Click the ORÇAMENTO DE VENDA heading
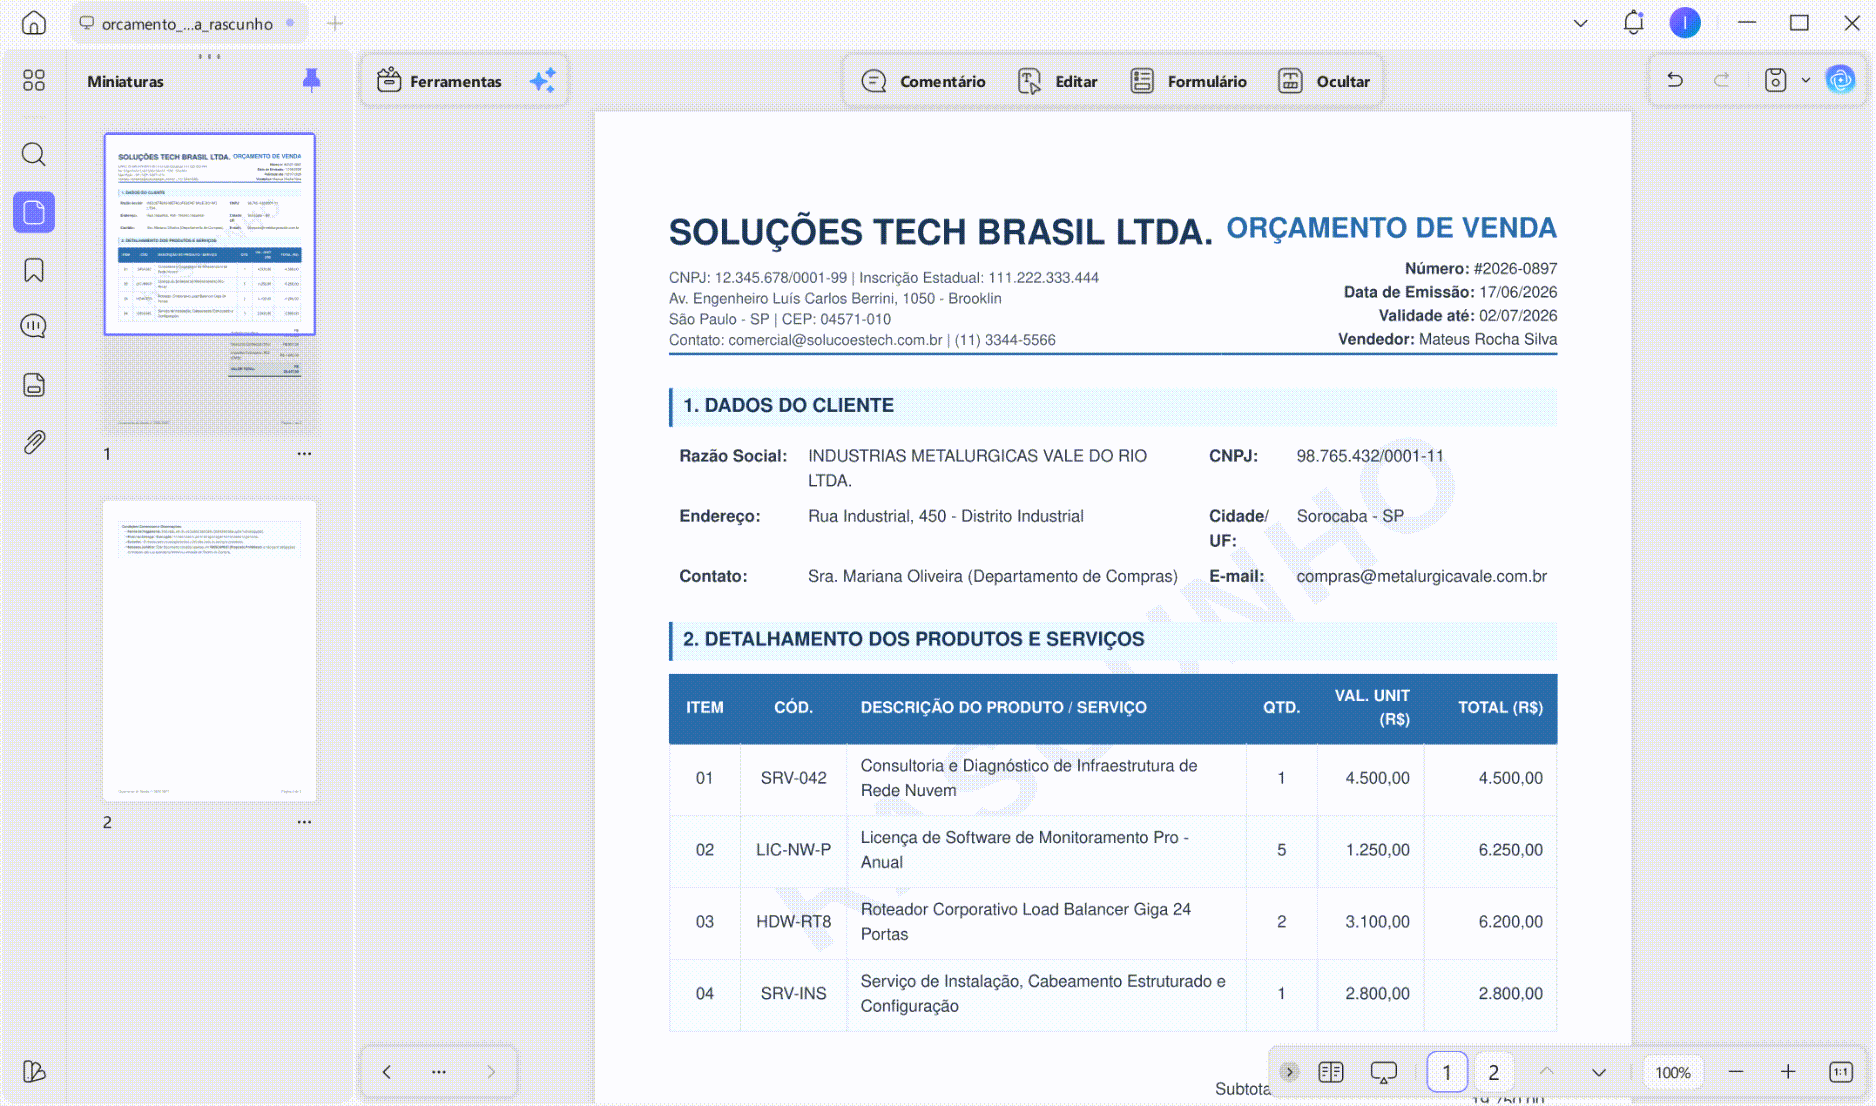The width and height of the screenshot is (1876, 1106). [x=1391, y=228]
